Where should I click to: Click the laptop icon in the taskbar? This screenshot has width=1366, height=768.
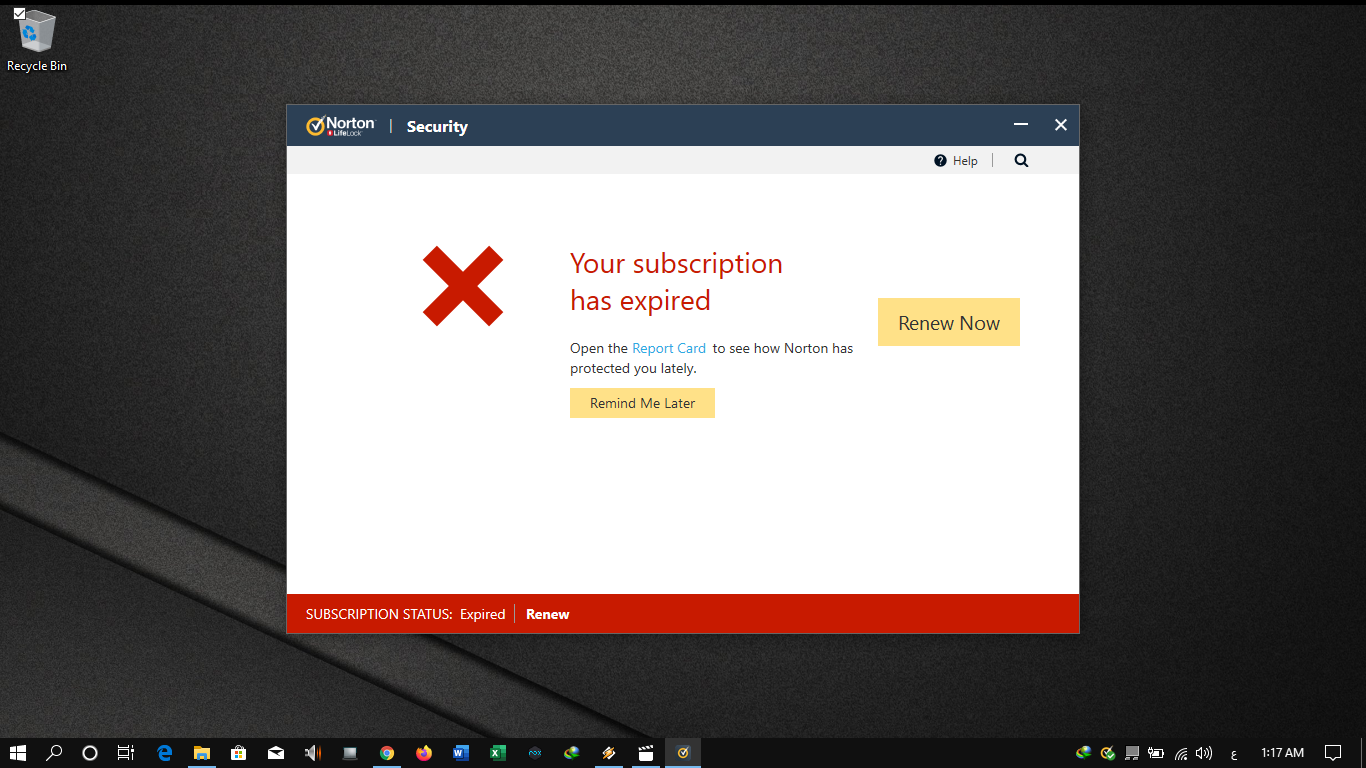(x=350, y=753)
